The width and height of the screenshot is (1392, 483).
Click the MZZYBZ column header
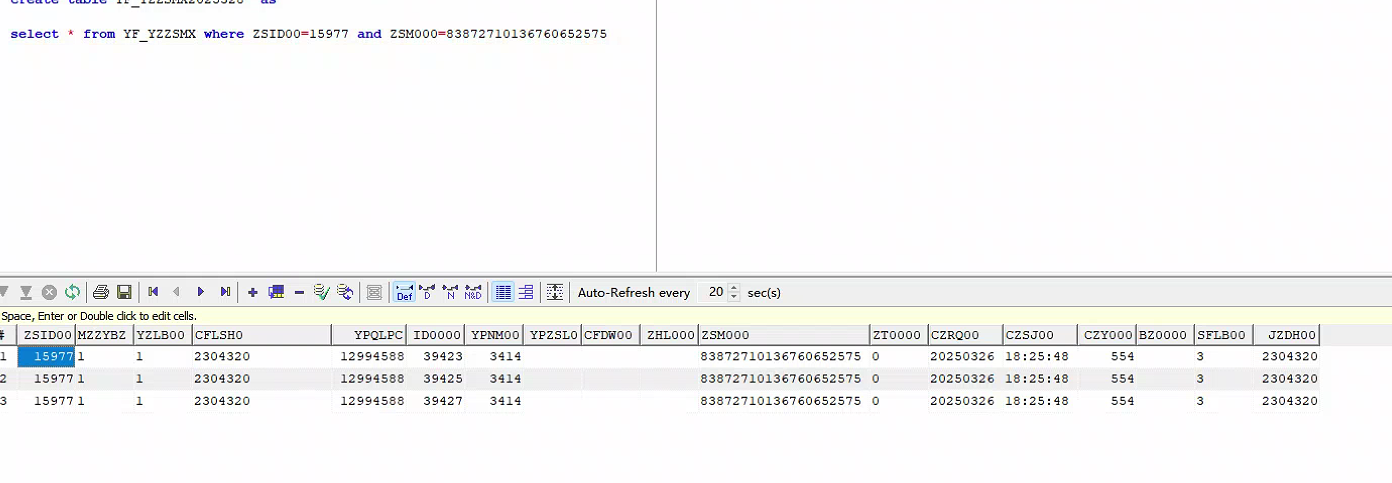[x=104, y=335]
